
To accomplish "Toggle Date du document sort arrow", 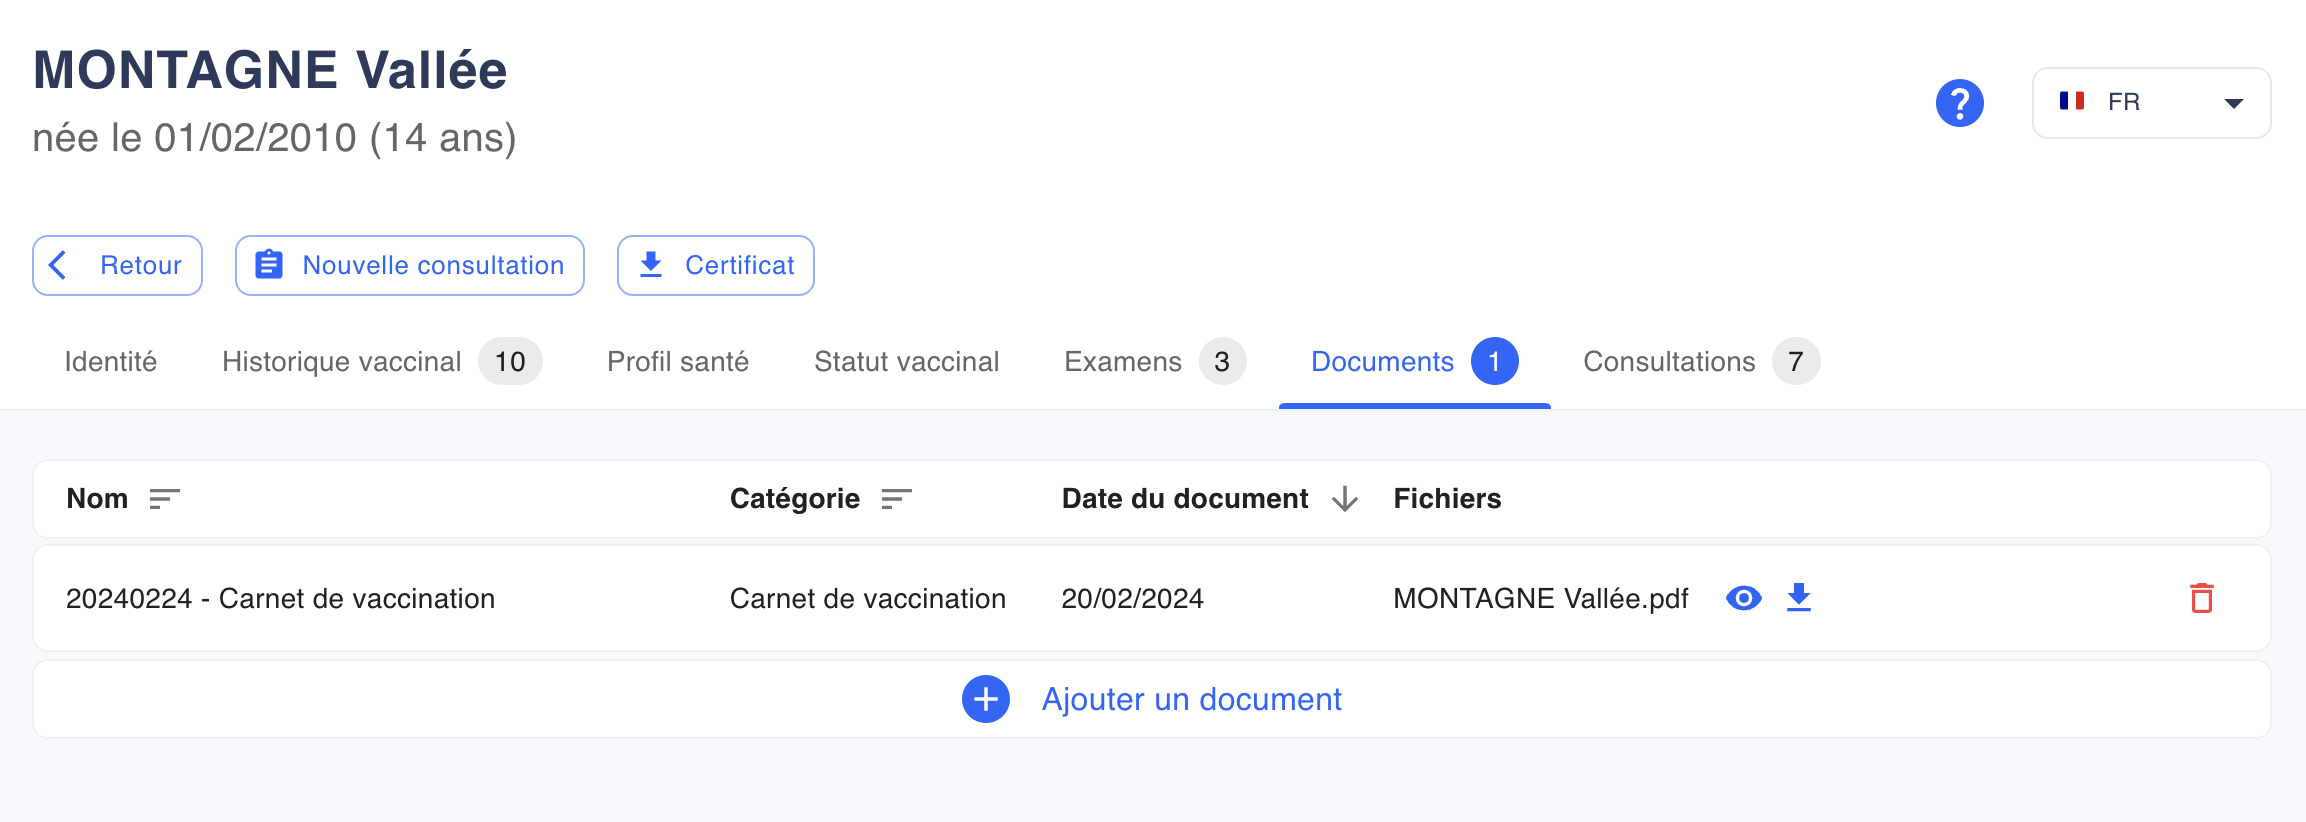I will tap(1345, 499).
